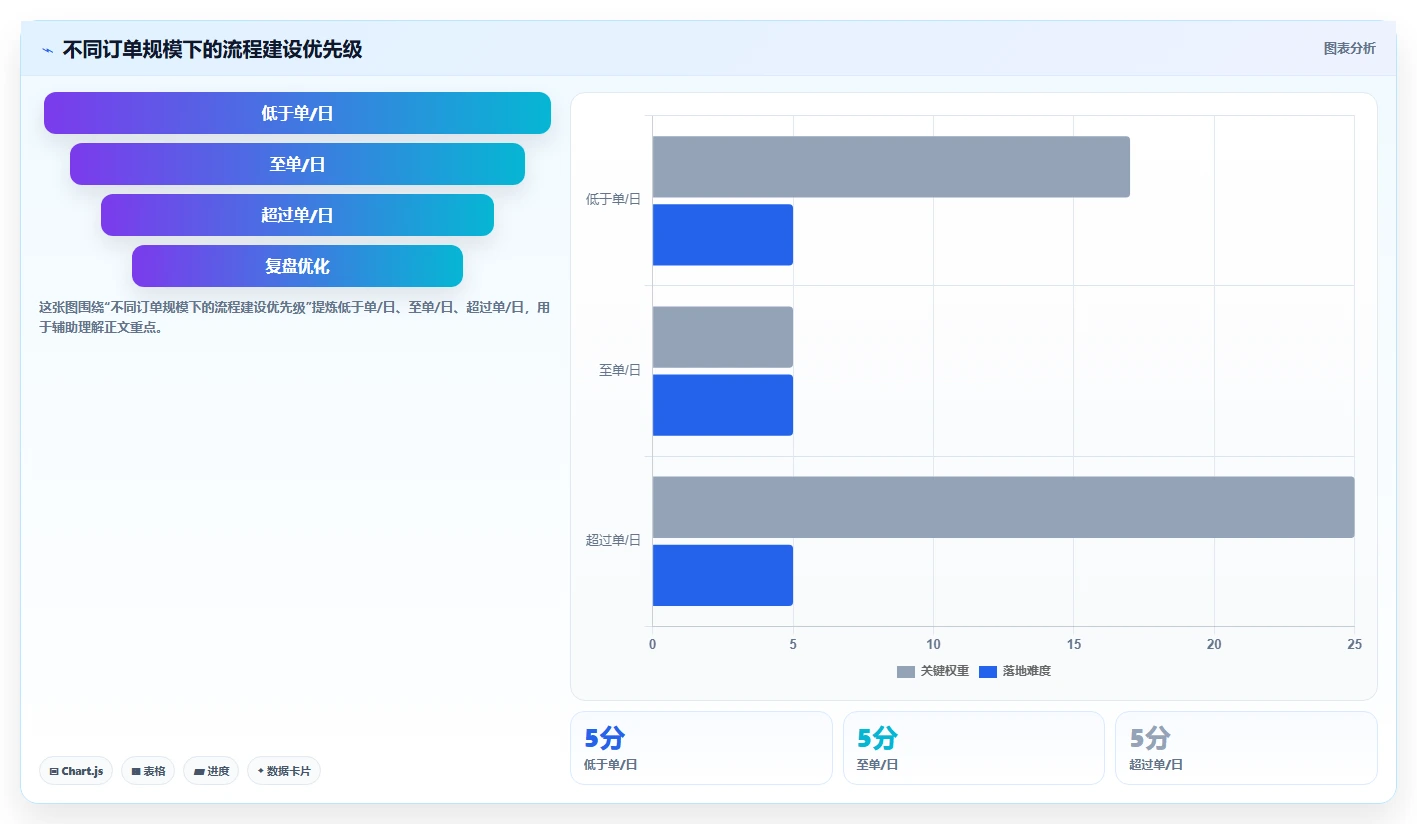This screenshot has width=1417, height=824.
Task: Click the lightning icon beside the title
Action: coord(47,50)
